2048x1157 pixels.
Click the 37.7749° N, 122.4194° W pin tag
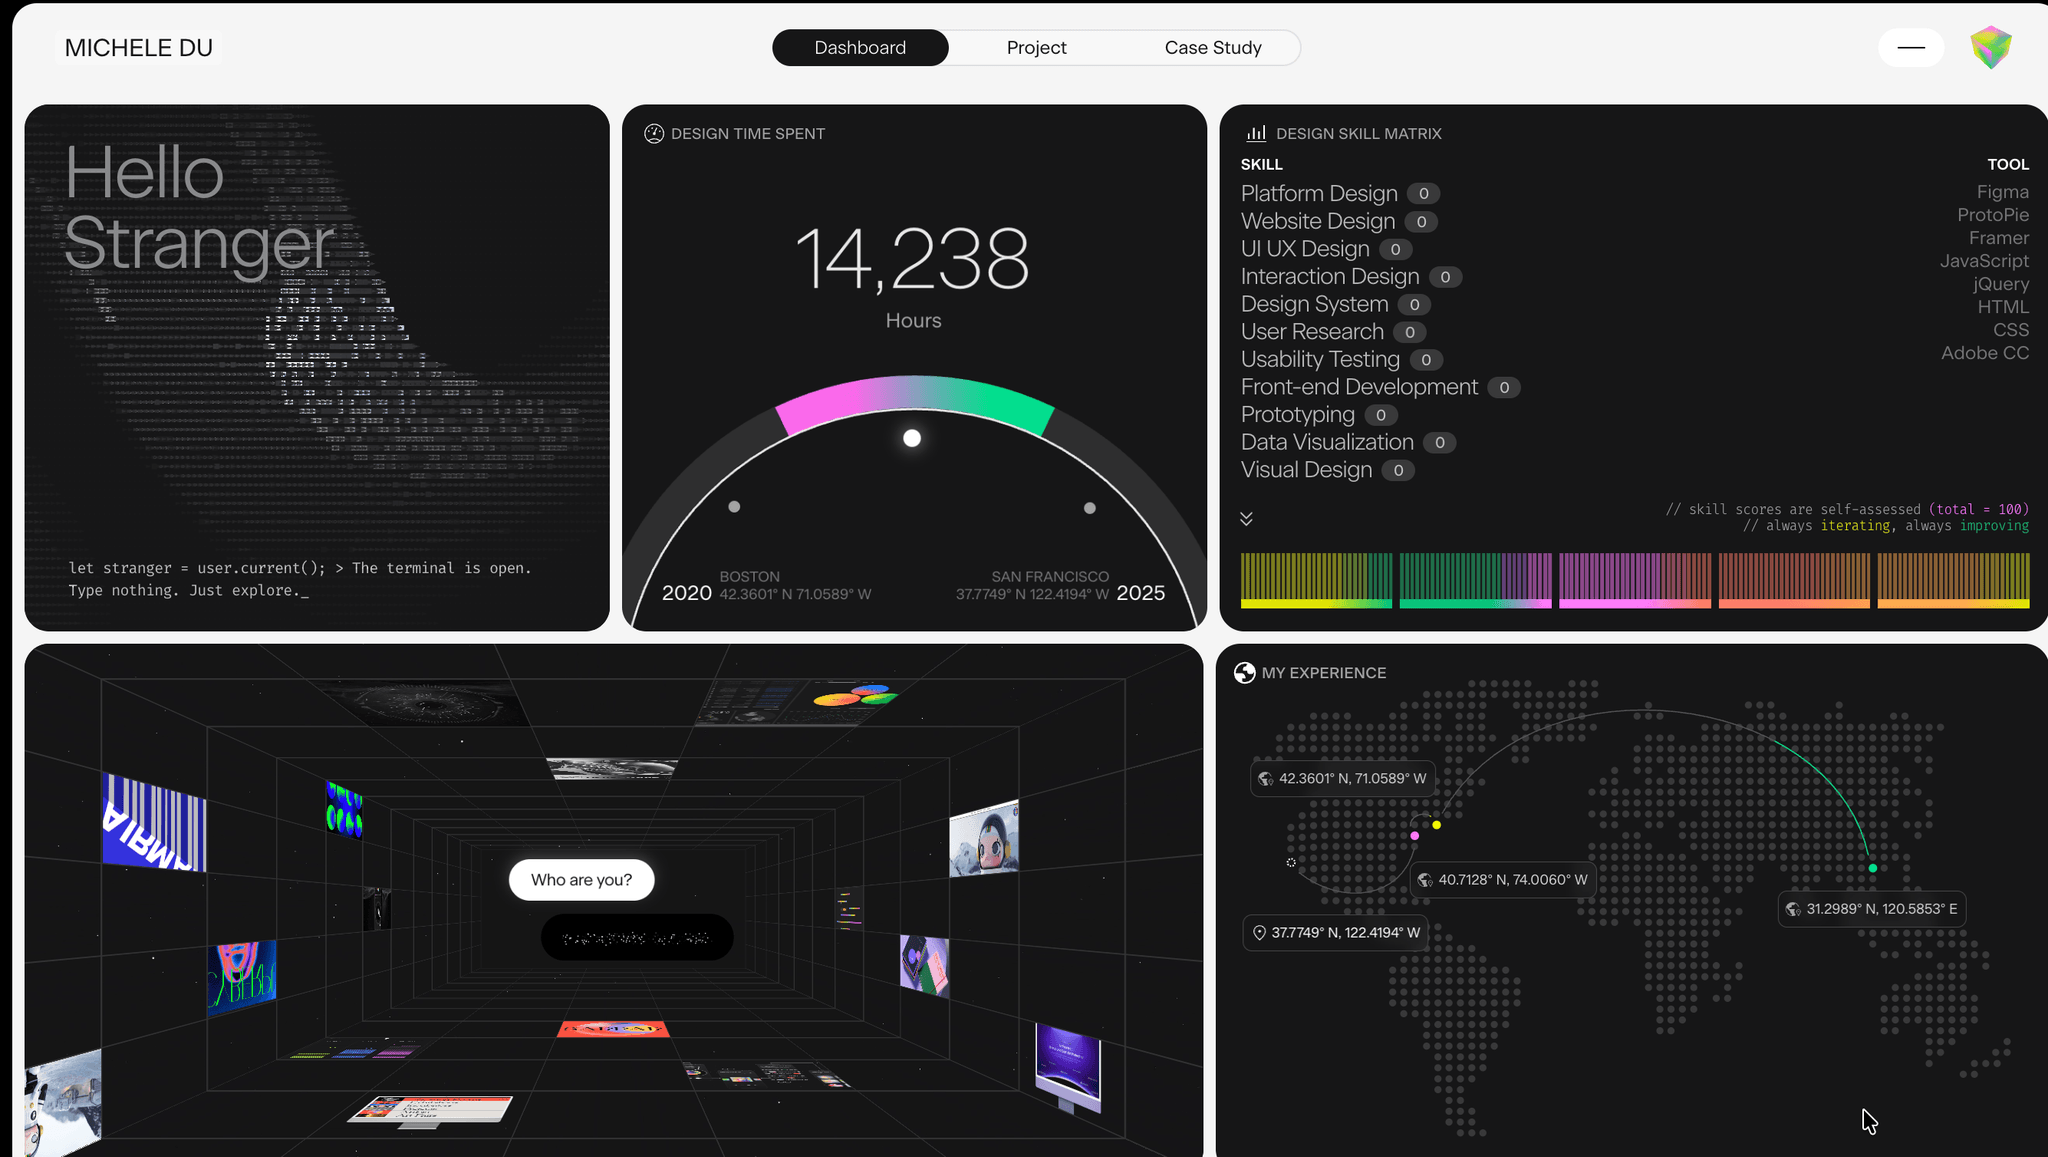coord(1335,932)
